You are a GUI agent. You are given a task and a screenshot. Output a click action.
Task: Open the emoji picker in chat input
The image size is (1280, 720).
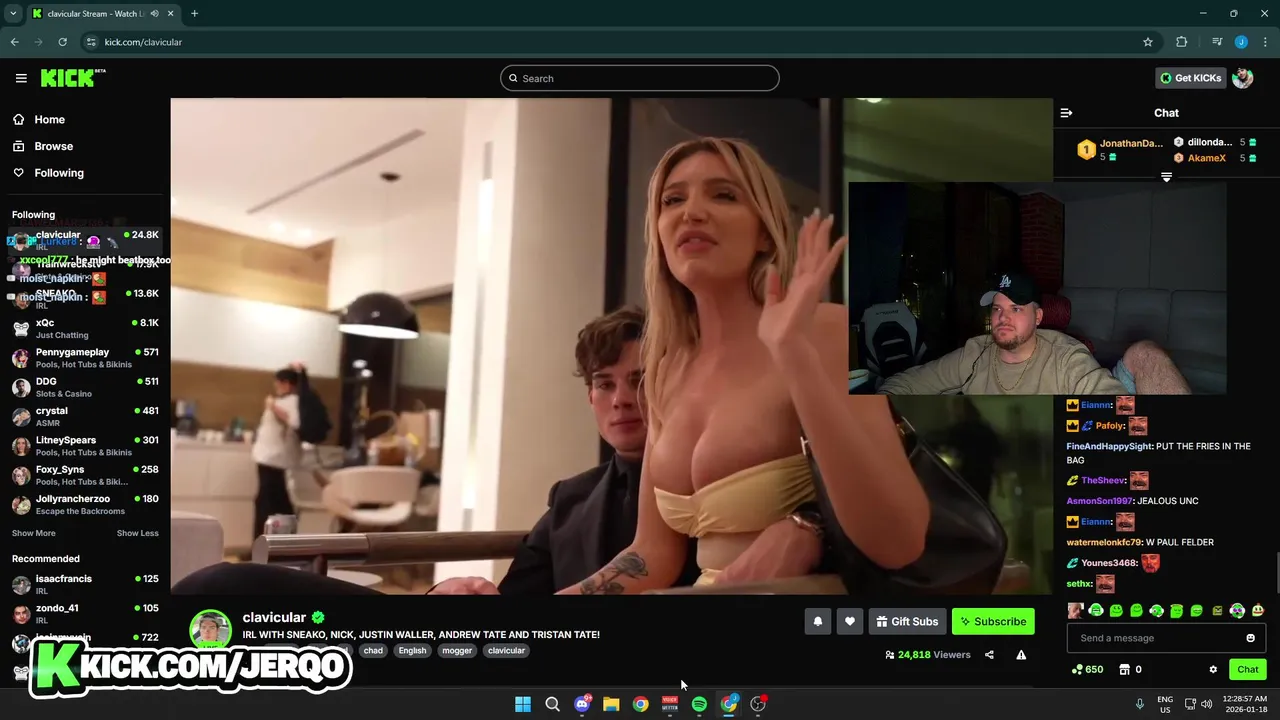pyautogui.click(x=1250, y=638)
